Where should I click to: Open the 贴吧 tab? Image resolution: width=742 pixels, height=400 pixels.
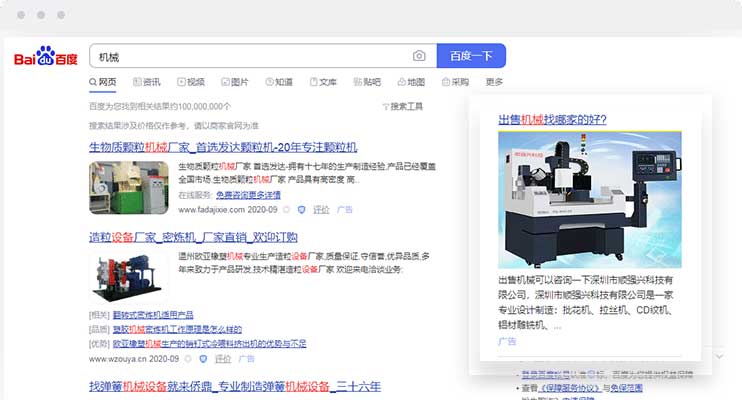point(367,82)
